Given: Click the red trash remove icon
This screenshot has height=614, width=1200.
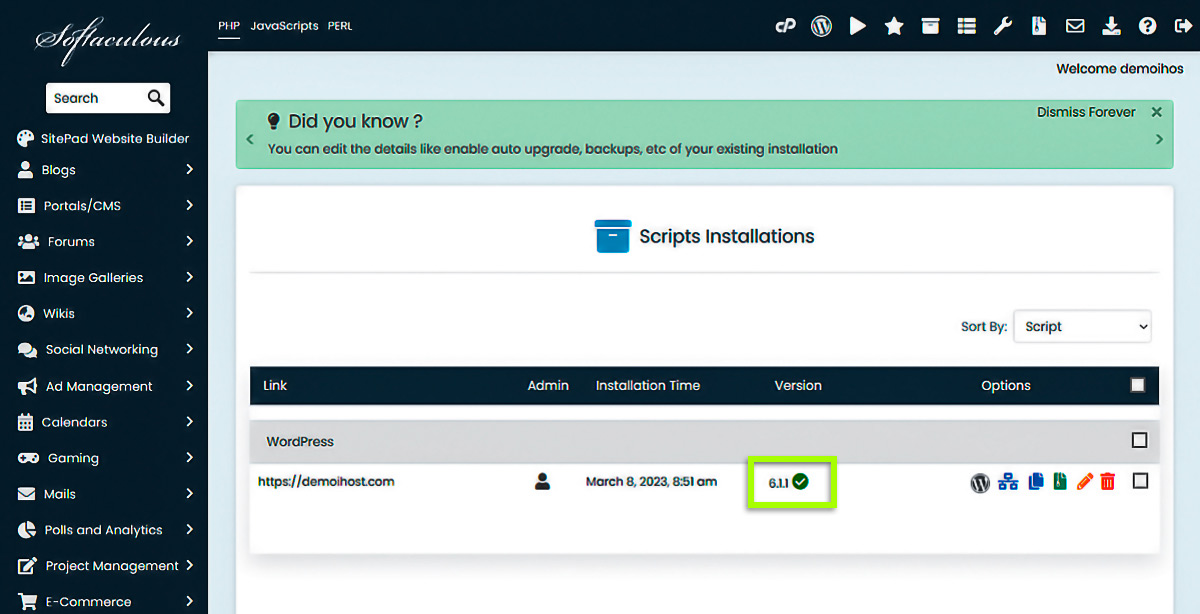Looking at the screenshot, I should (x=1108, y=482).
